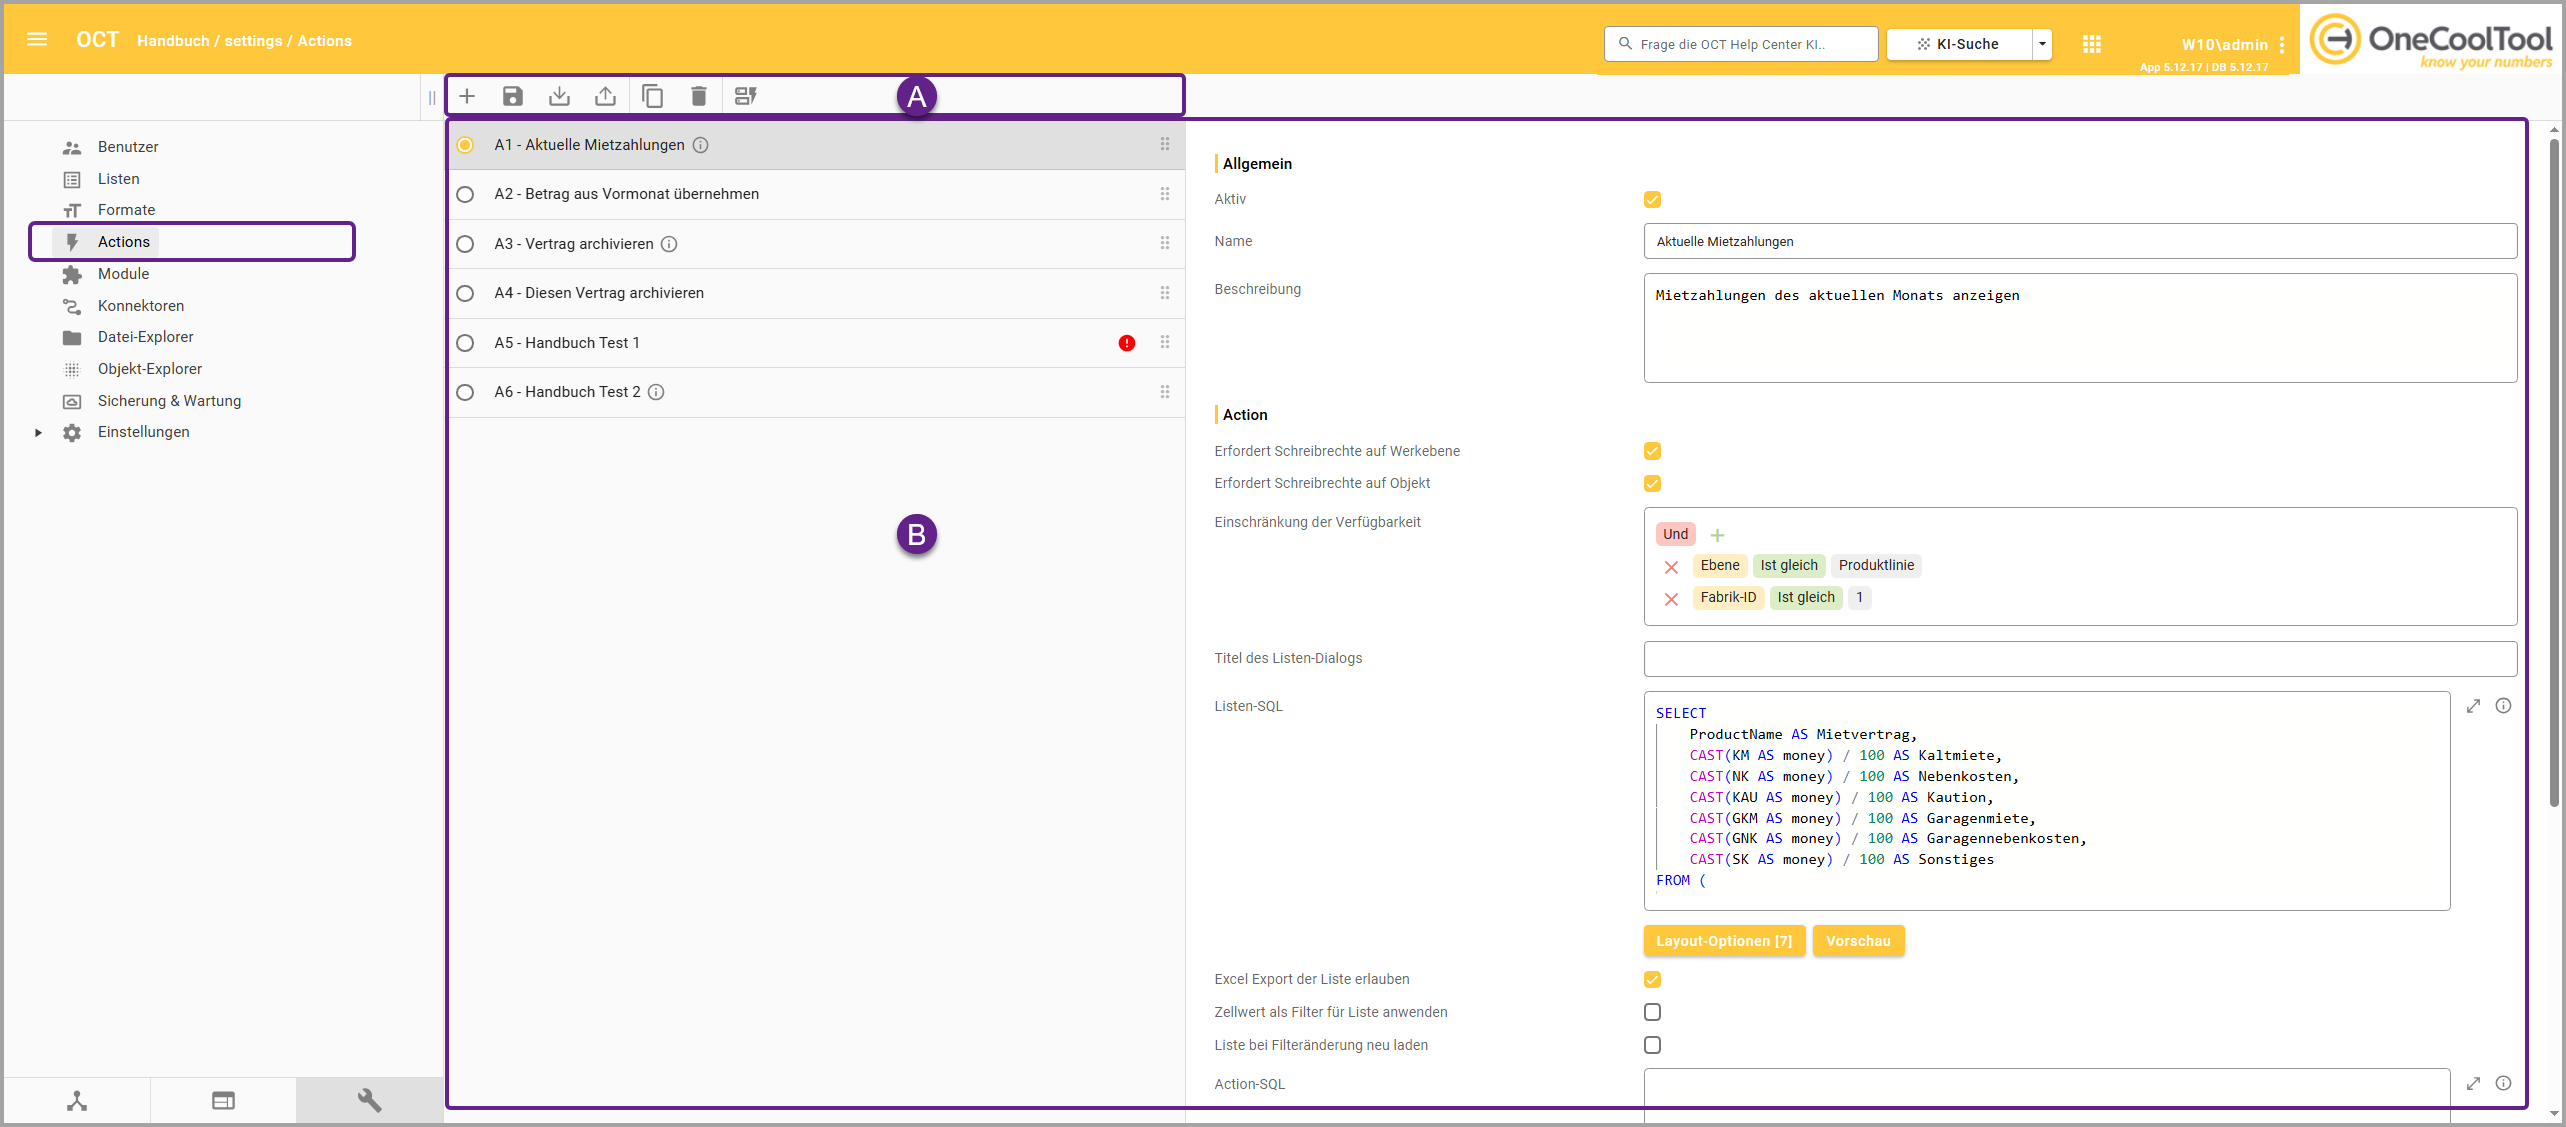Open the hamburger menu at the top left
The image size is (2566, 1127).
click(37, 40)
